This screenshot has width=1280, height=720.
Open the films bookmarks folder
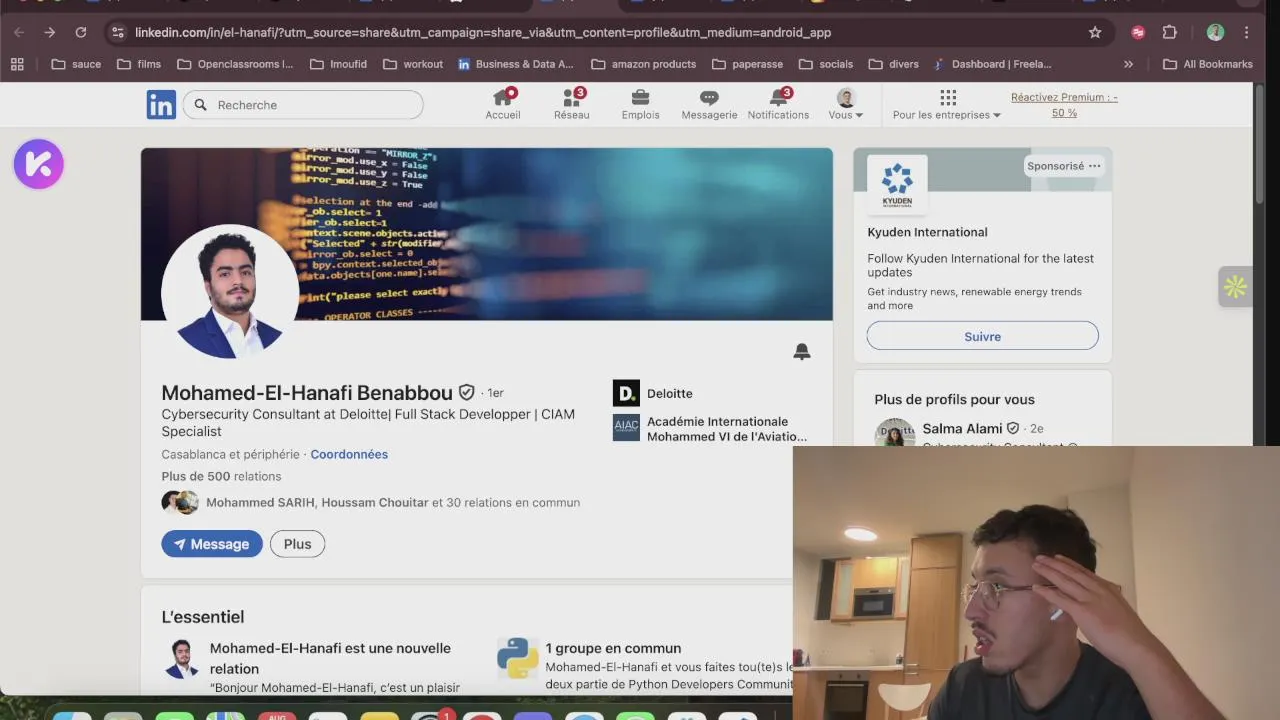click(x=139, y=64)
